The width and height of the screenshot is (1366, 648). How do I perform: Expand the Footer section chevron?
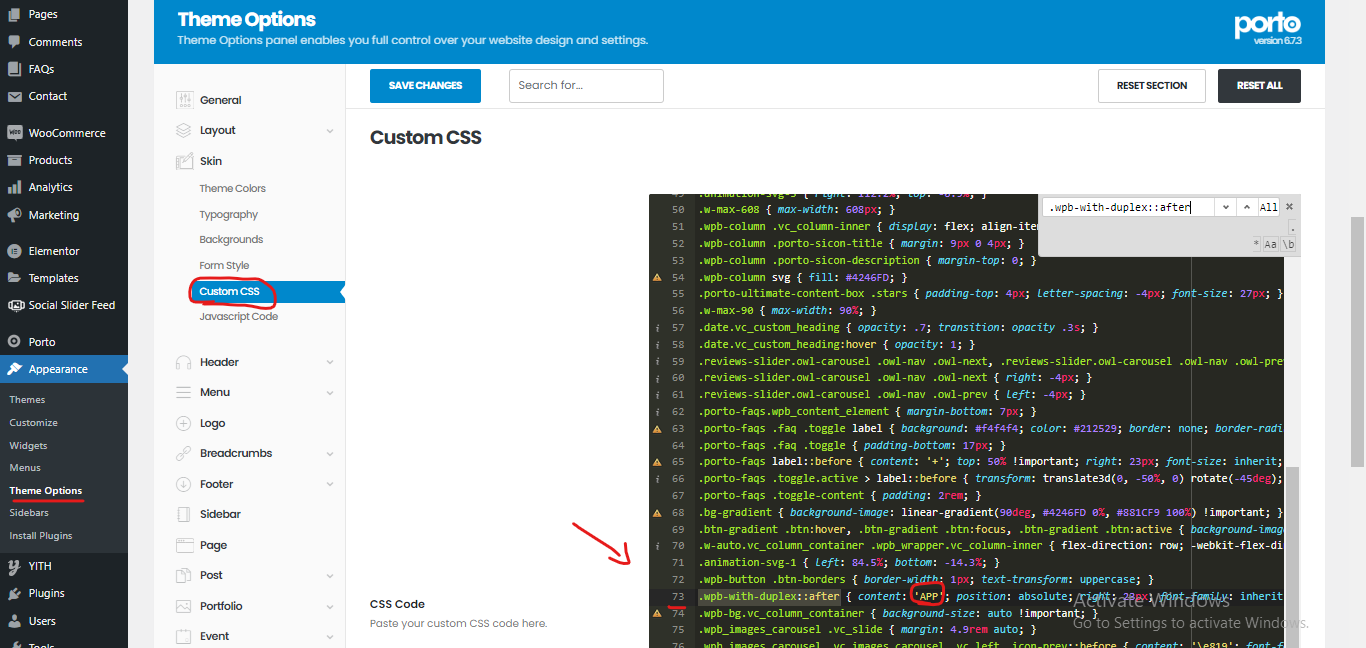(330, 485)
